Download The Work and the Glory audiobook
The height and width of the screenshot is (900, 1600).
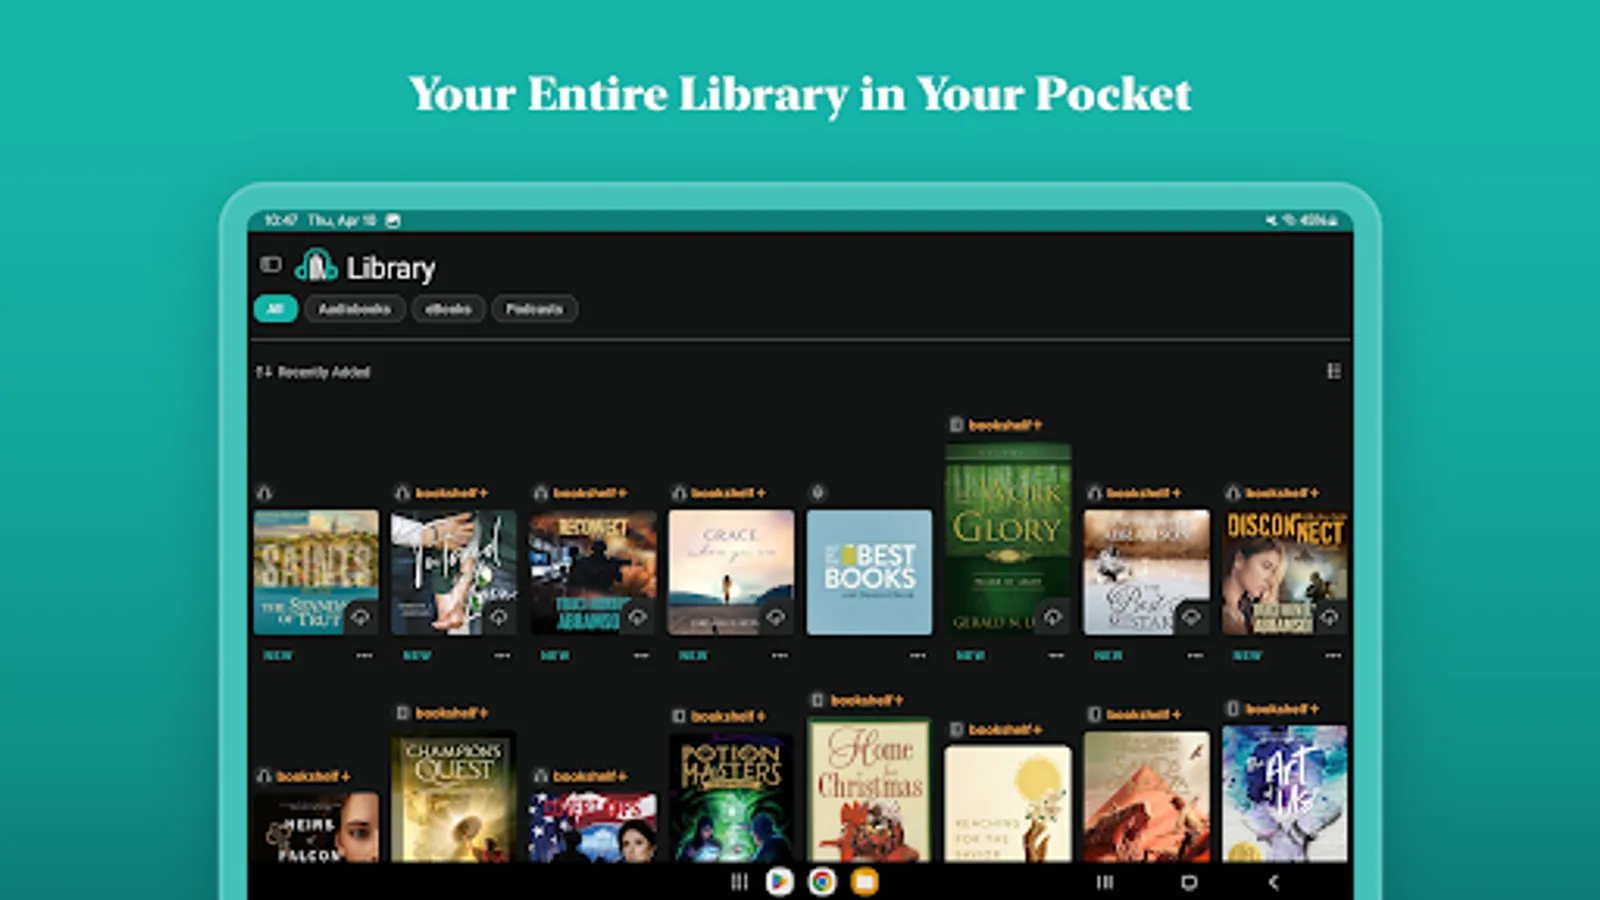click(1052, 618)
